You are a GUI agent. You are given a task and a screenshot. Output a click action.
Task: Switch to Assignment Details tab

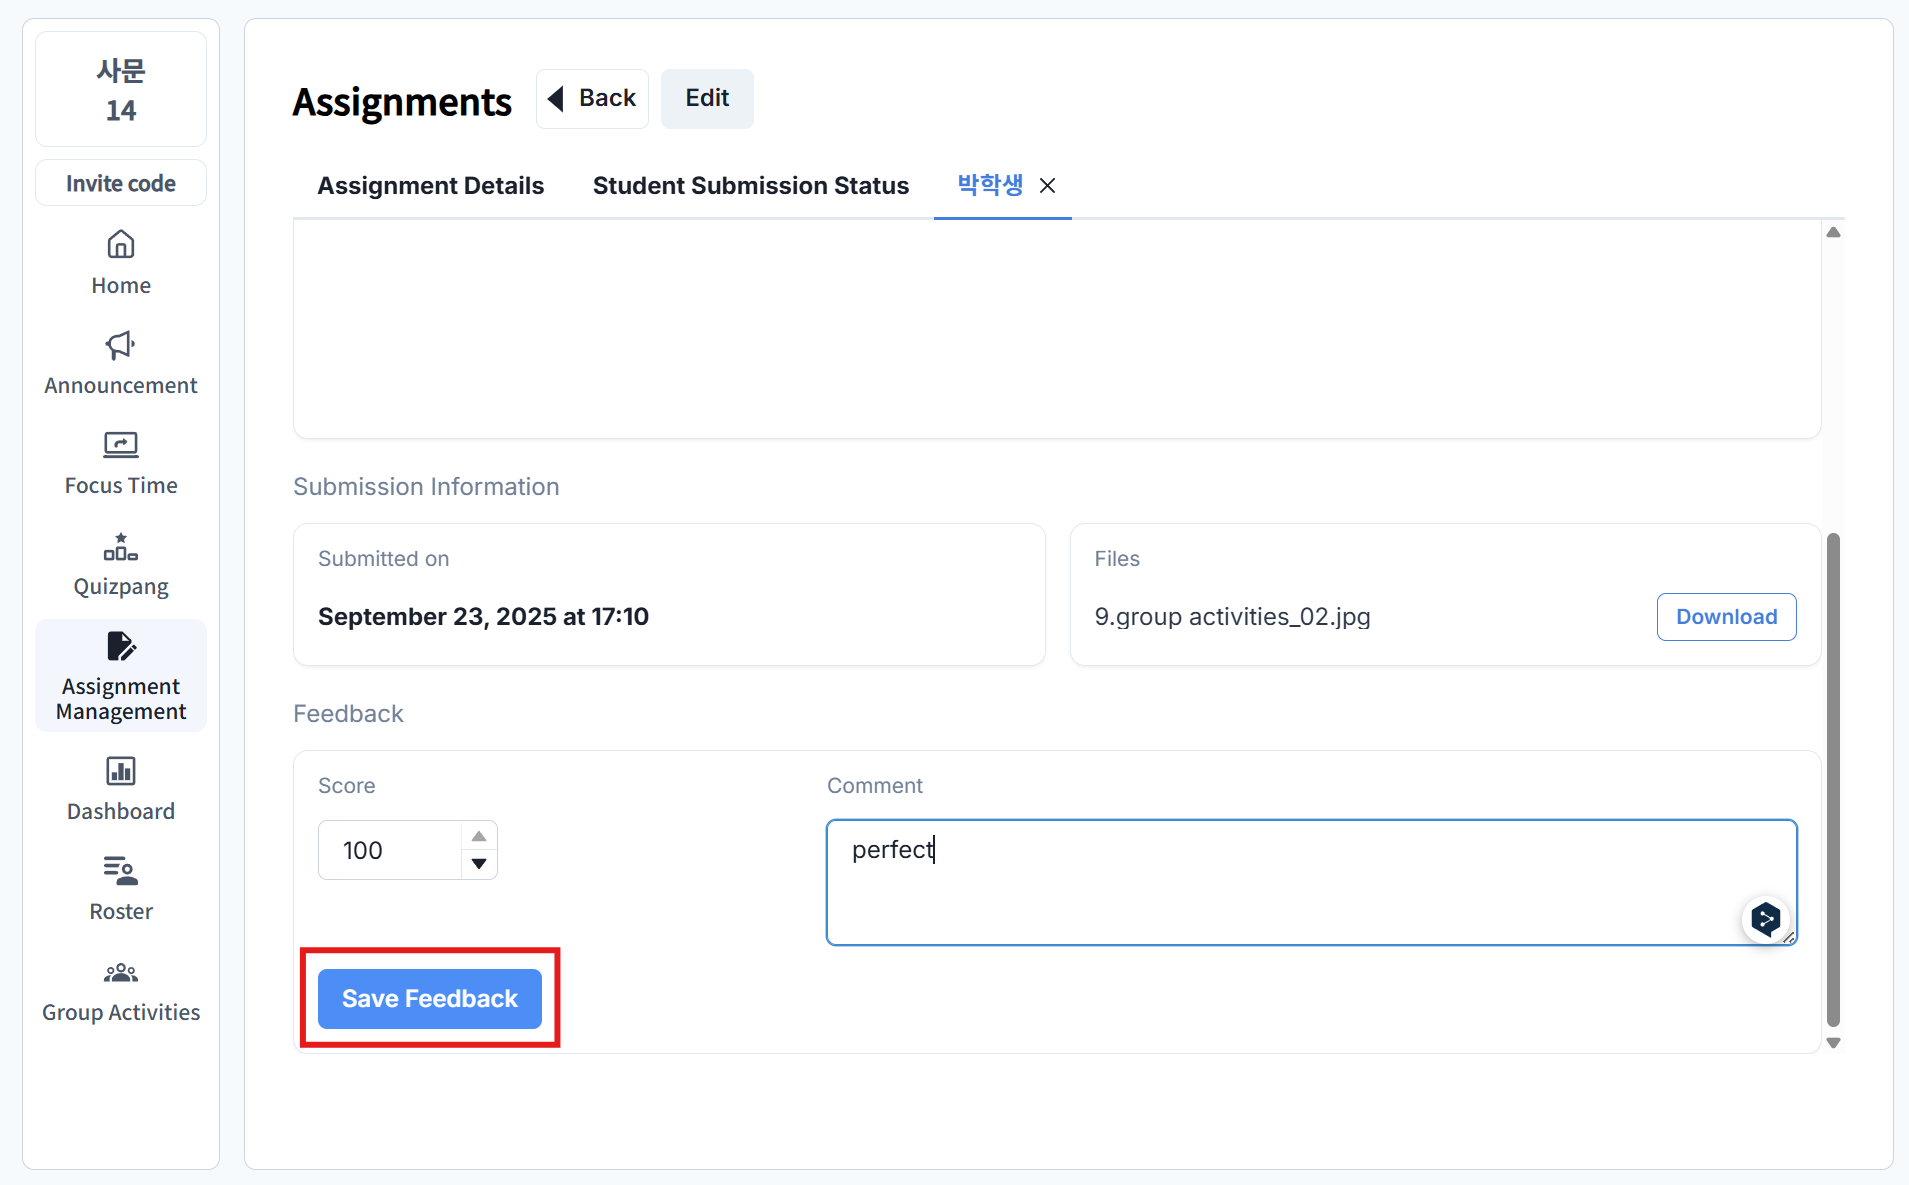(430, 186)
